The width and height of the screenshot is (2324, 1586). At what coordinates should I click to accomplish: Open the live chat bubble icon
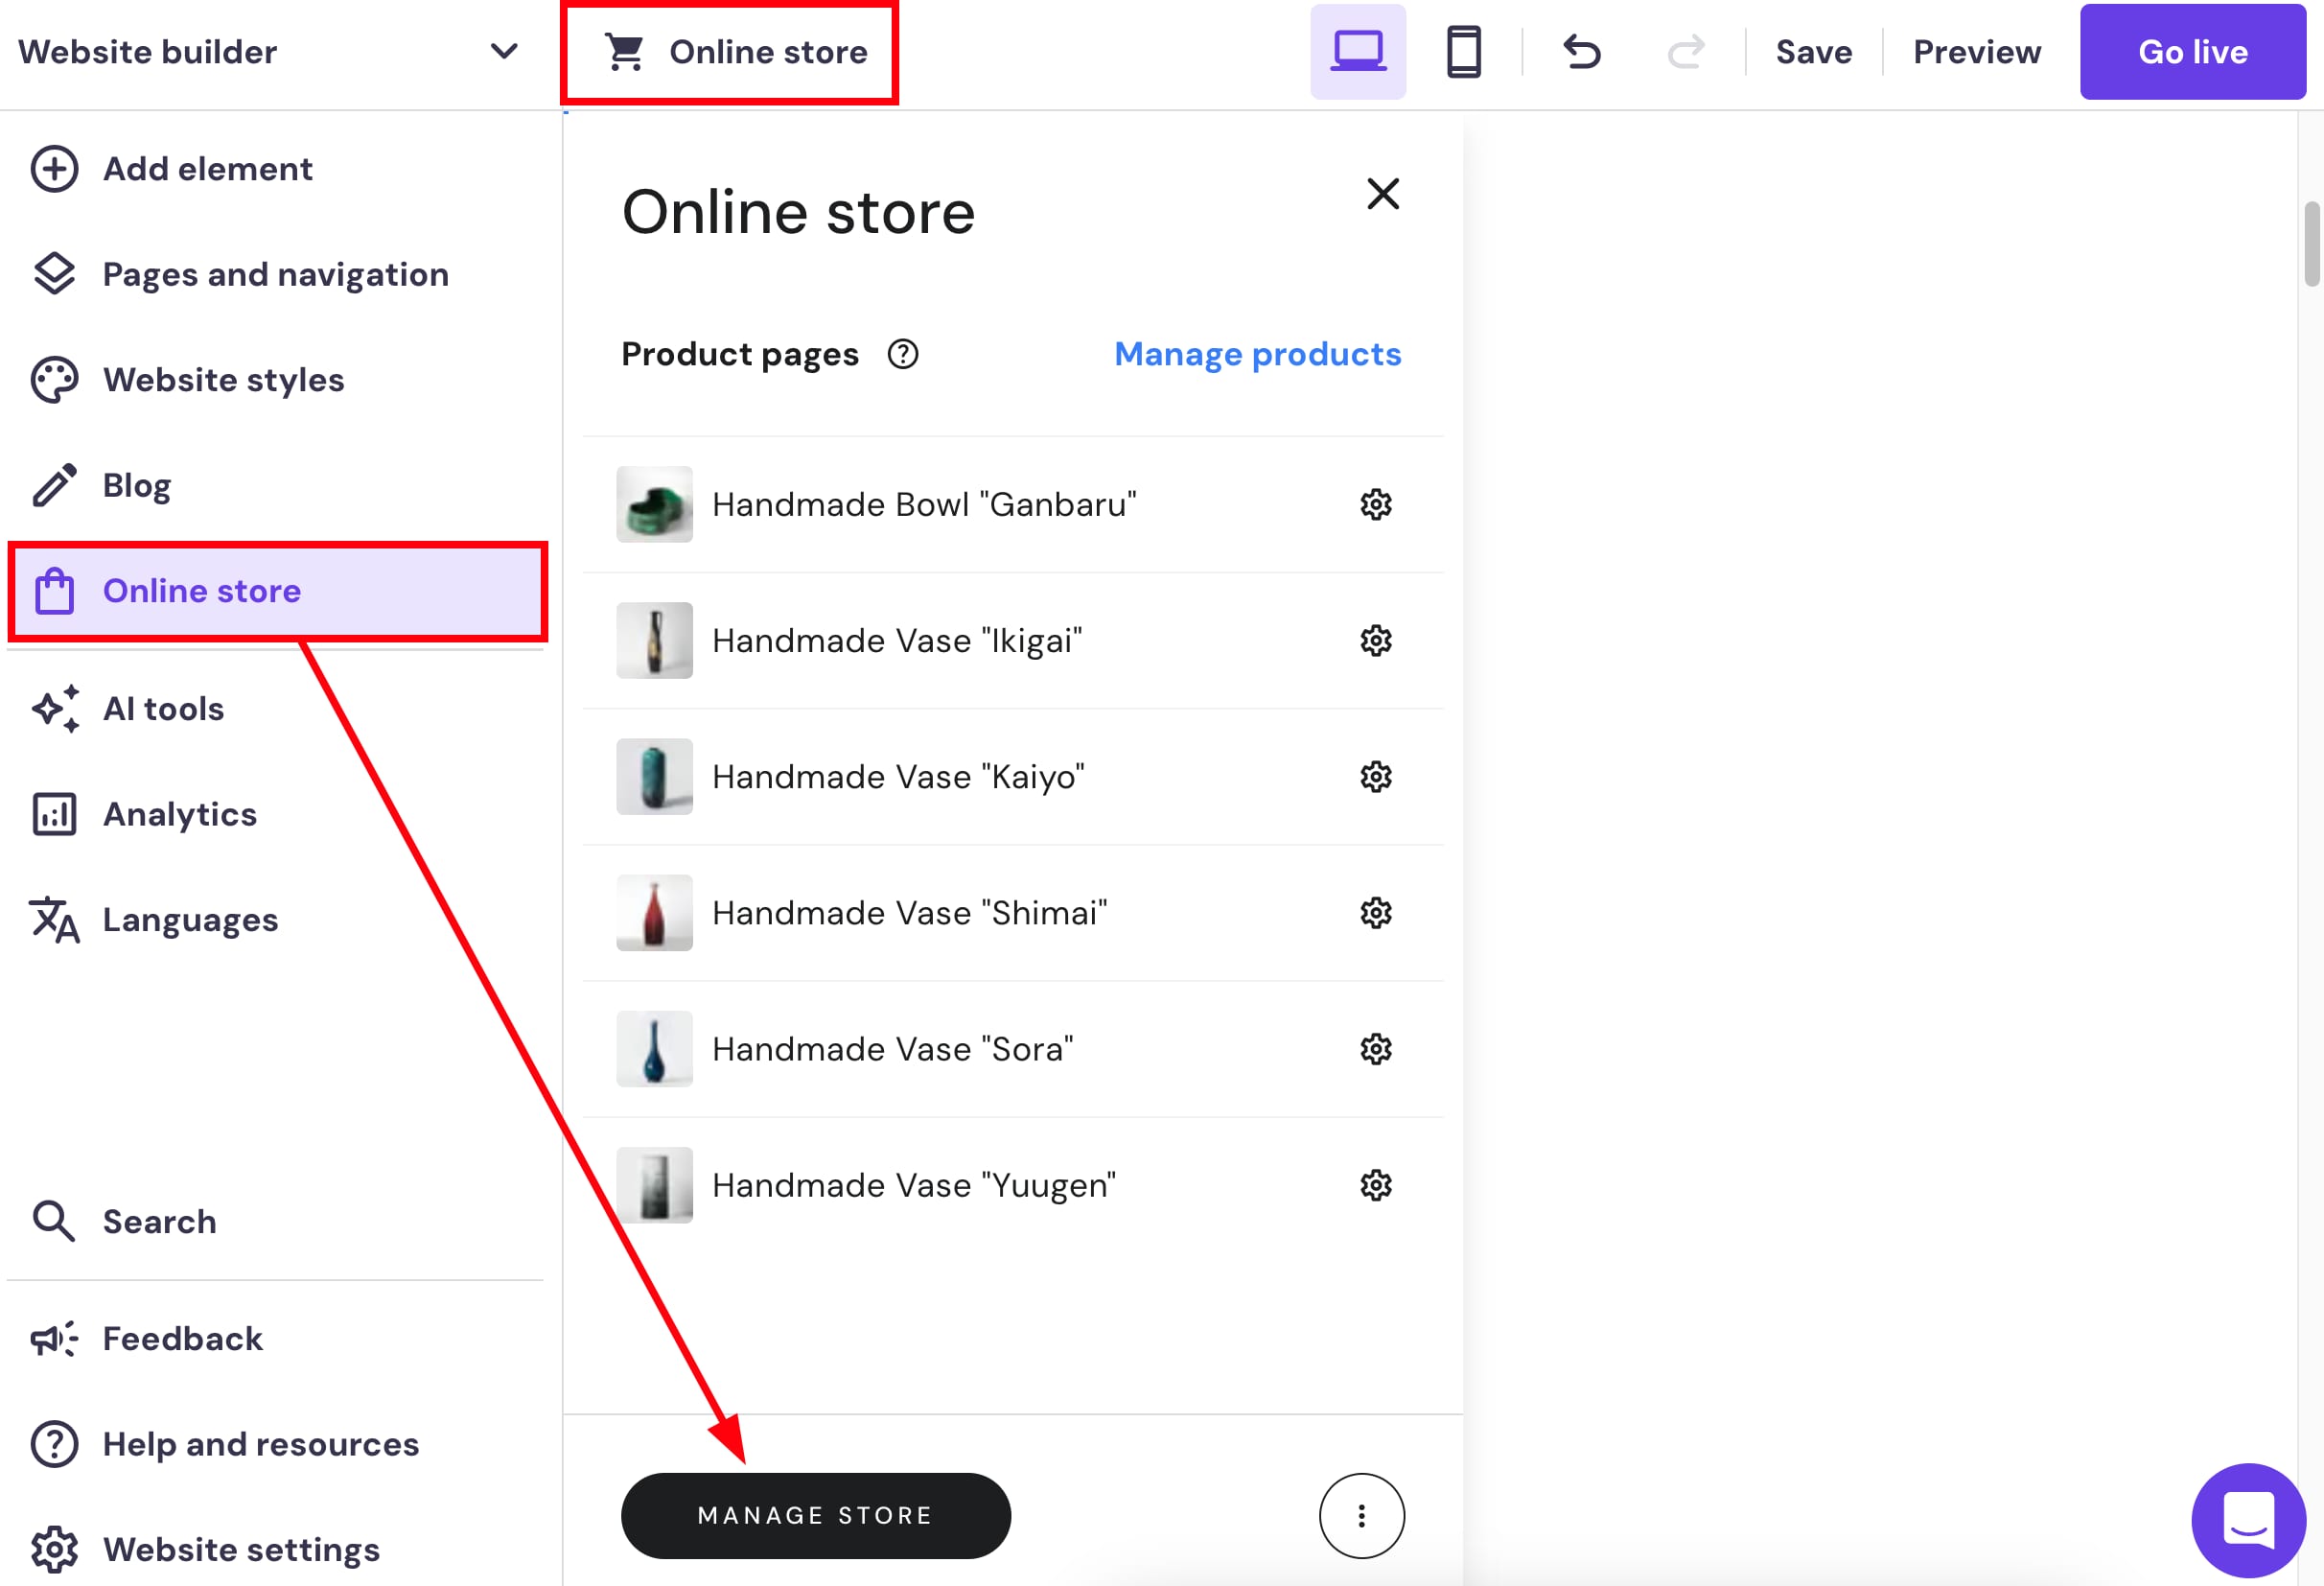coord(2248,1519)
